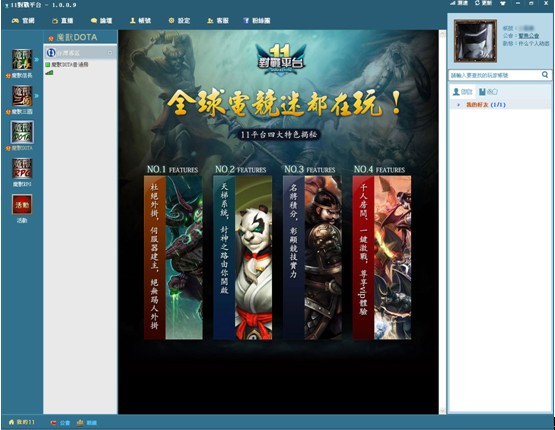Open the 直播 live stream menu item
555x430 pixels.
(63, 21)
